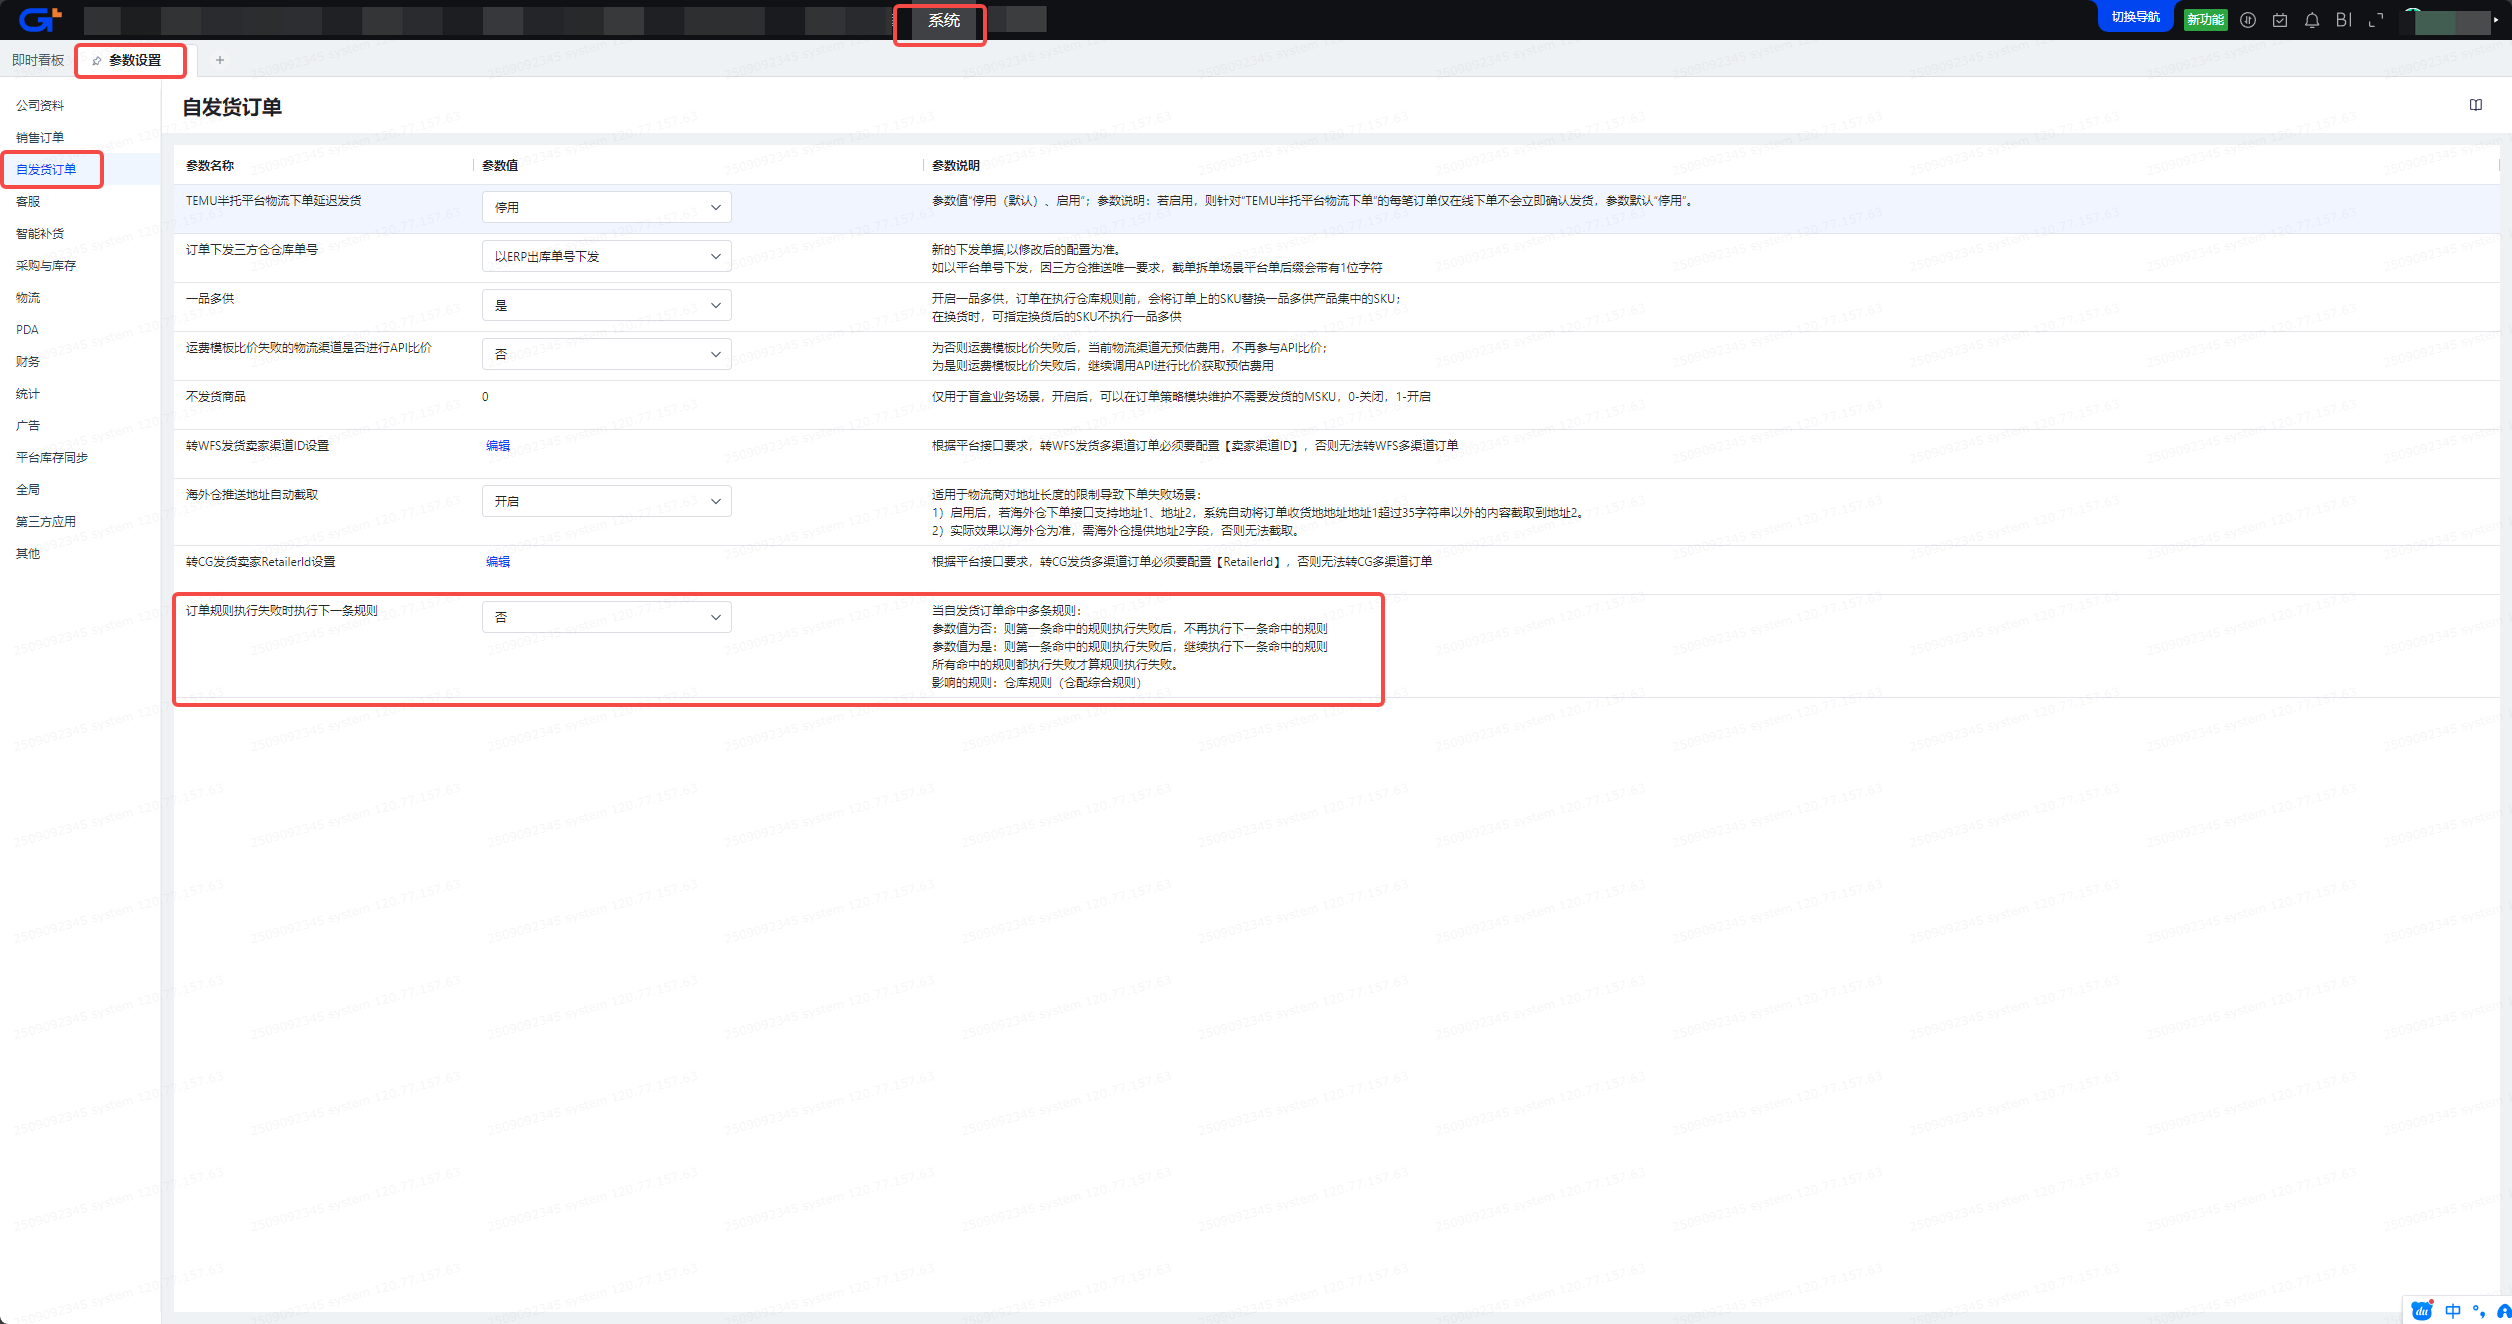
Task: Toggle IME punctuation mode icon
Action: click(x=2478, y=1311)
